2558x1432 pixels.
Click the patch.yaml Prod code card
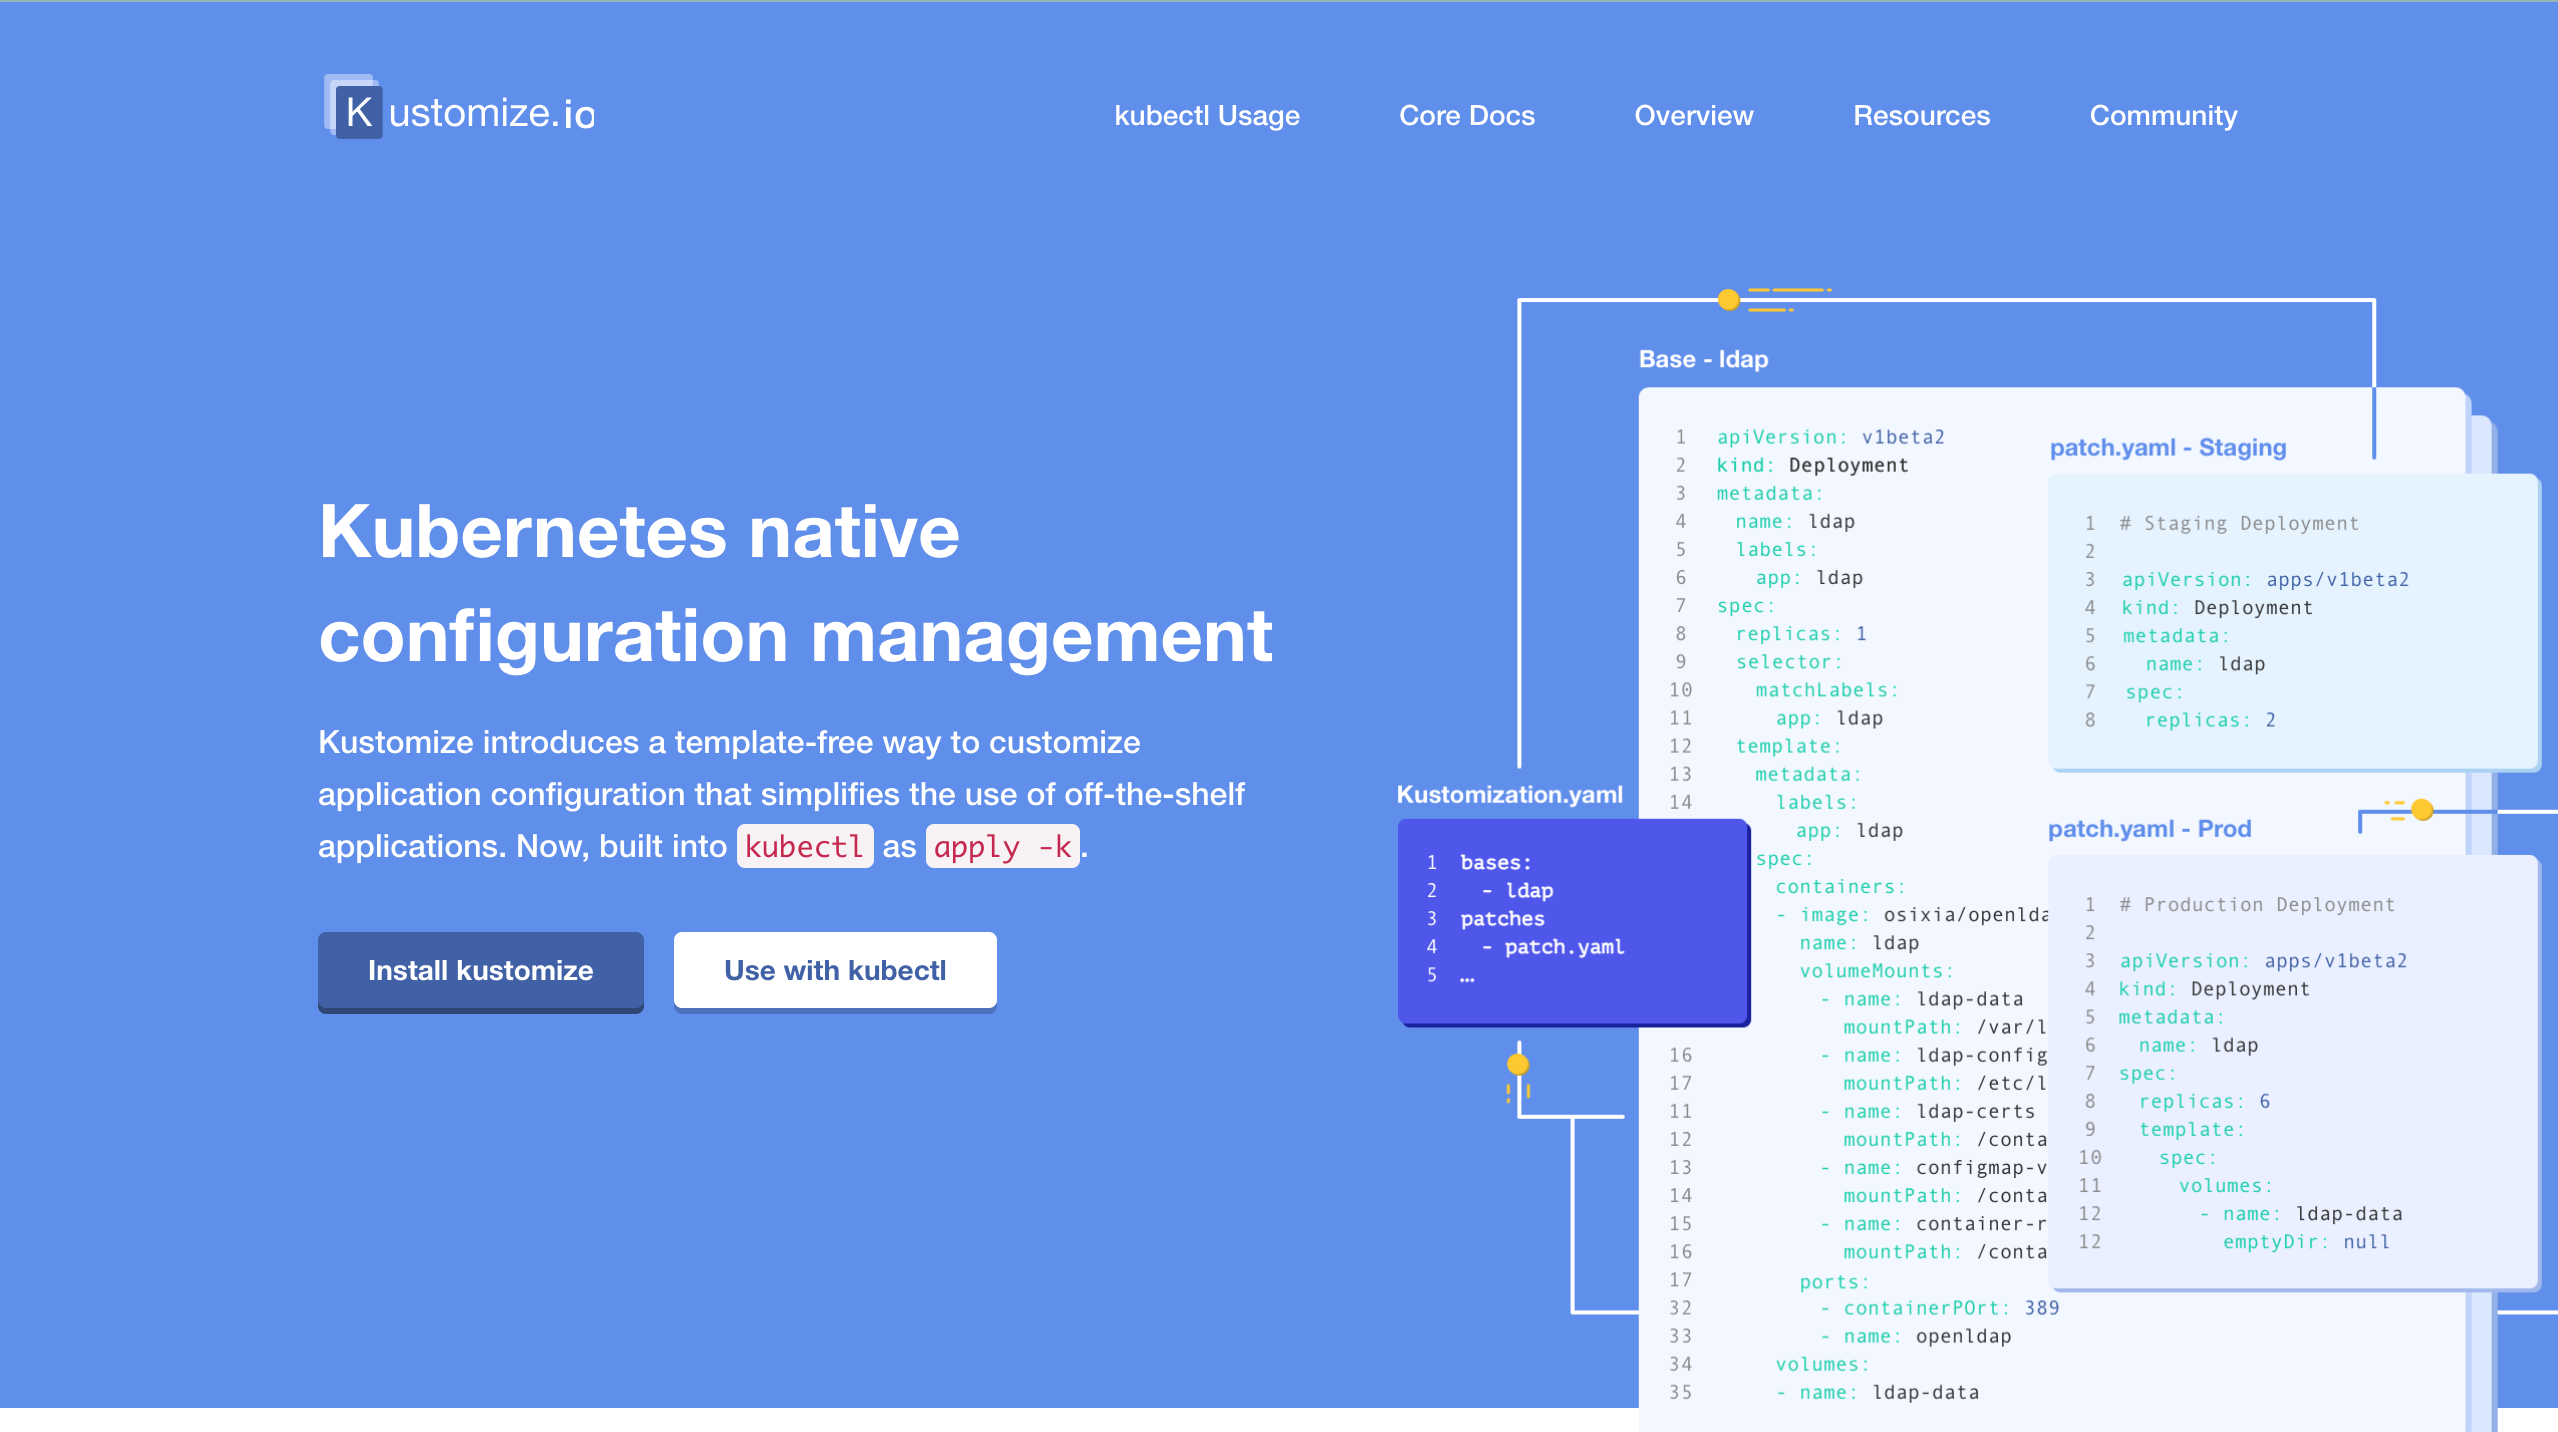[2292, 1070]
